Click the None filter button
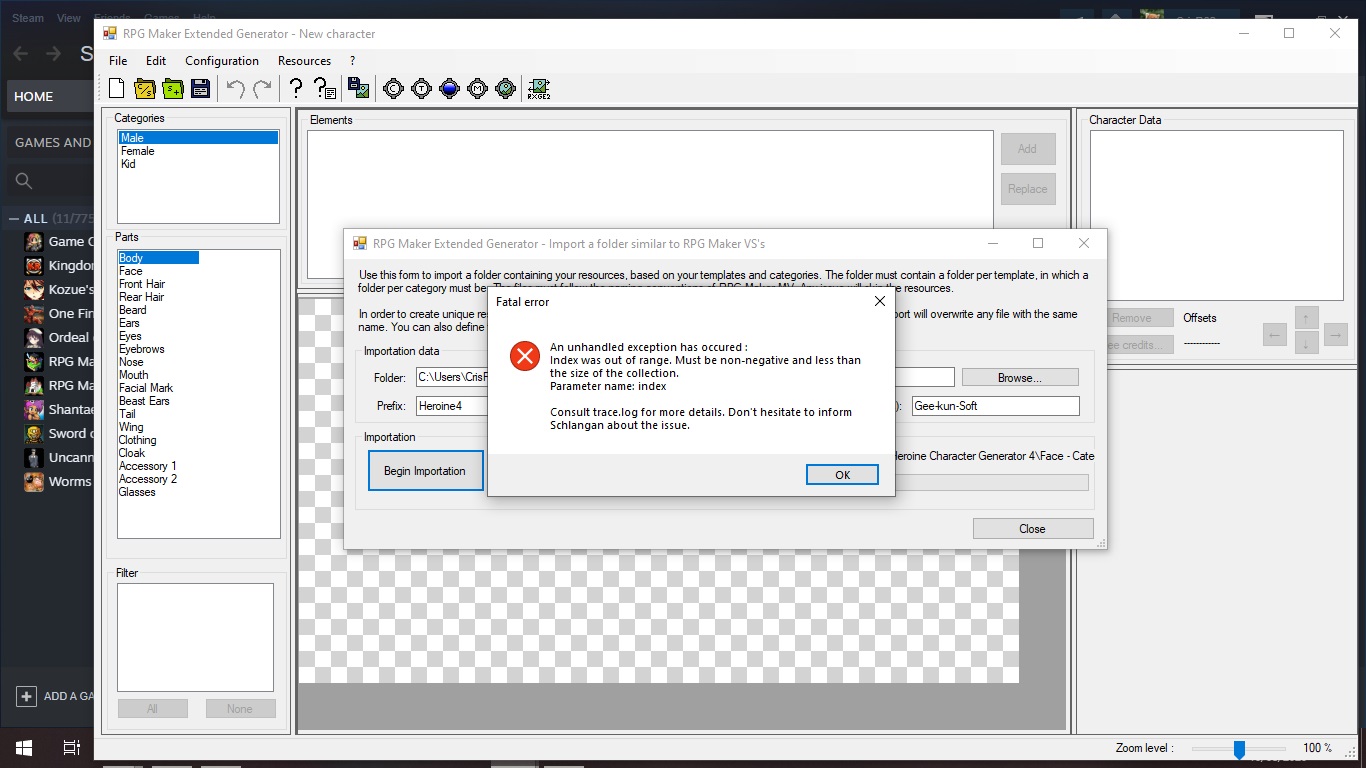This screenshot has height=768, width=1366. click(x=240, y=709)
